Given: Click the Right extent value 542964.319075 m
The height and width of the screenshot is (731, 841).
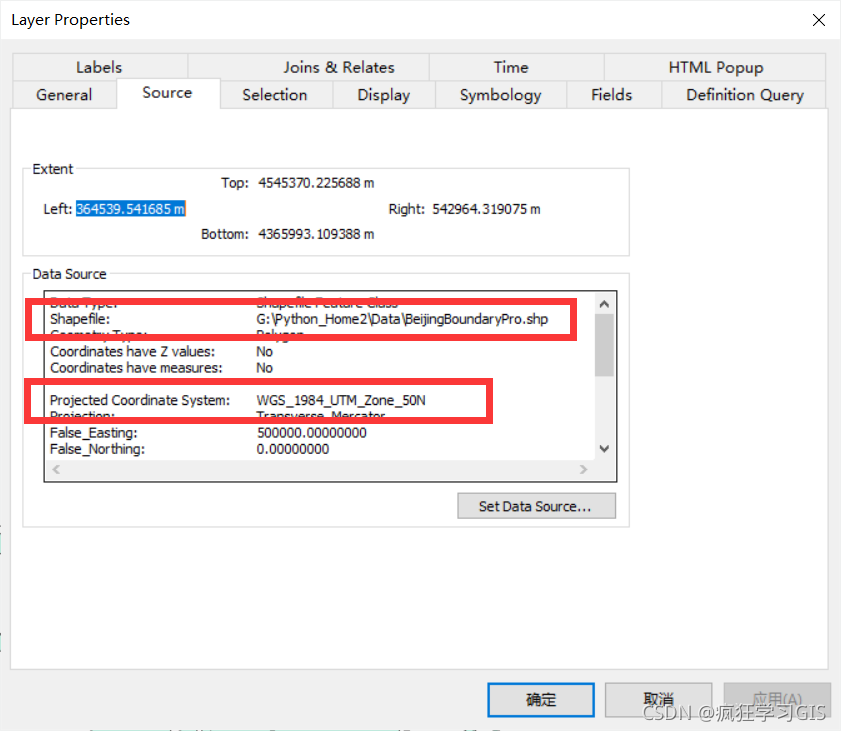Looking at the screenshot, I should (486, 209).
